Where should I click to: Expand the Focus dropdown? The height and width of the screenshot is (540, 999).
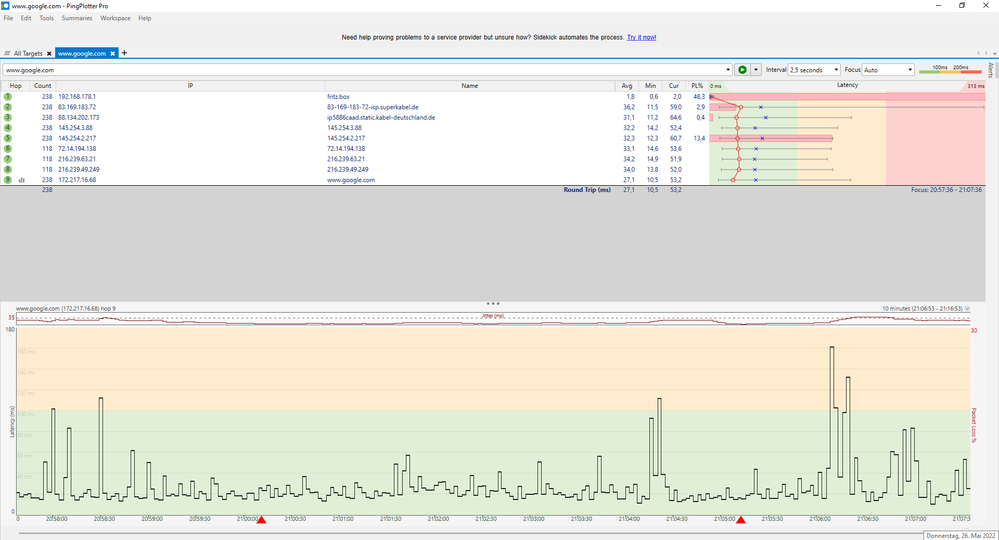click(909, 70)
